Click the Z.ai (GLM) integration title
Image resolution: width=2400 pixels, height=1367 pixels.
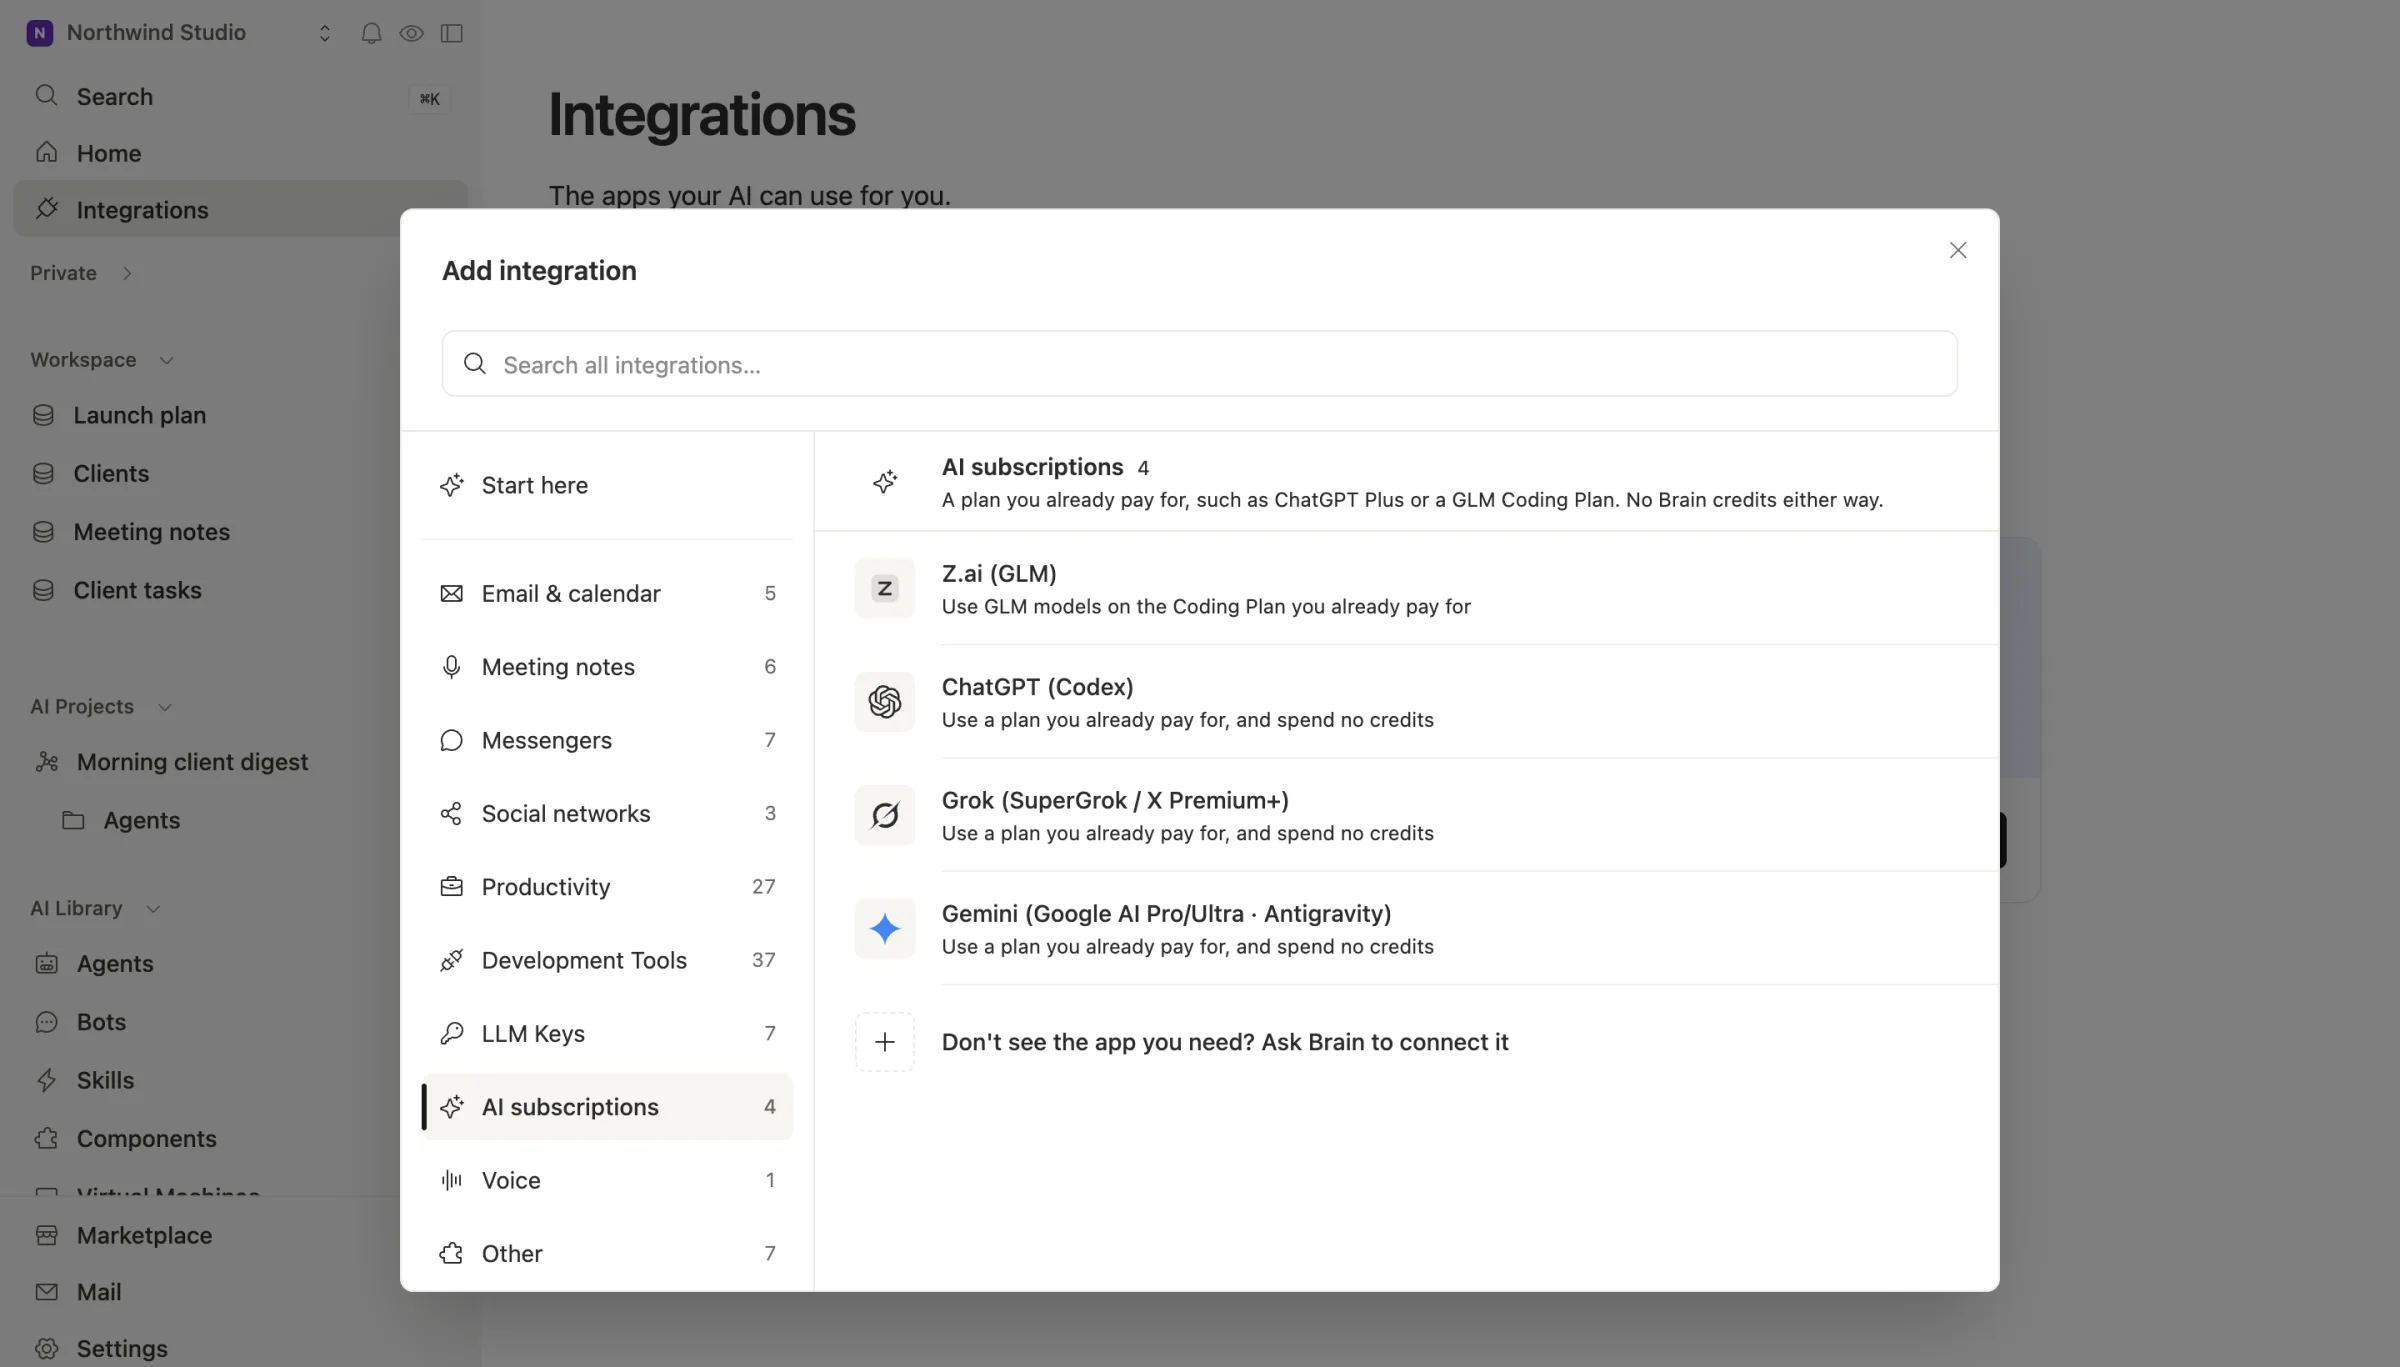998,574
